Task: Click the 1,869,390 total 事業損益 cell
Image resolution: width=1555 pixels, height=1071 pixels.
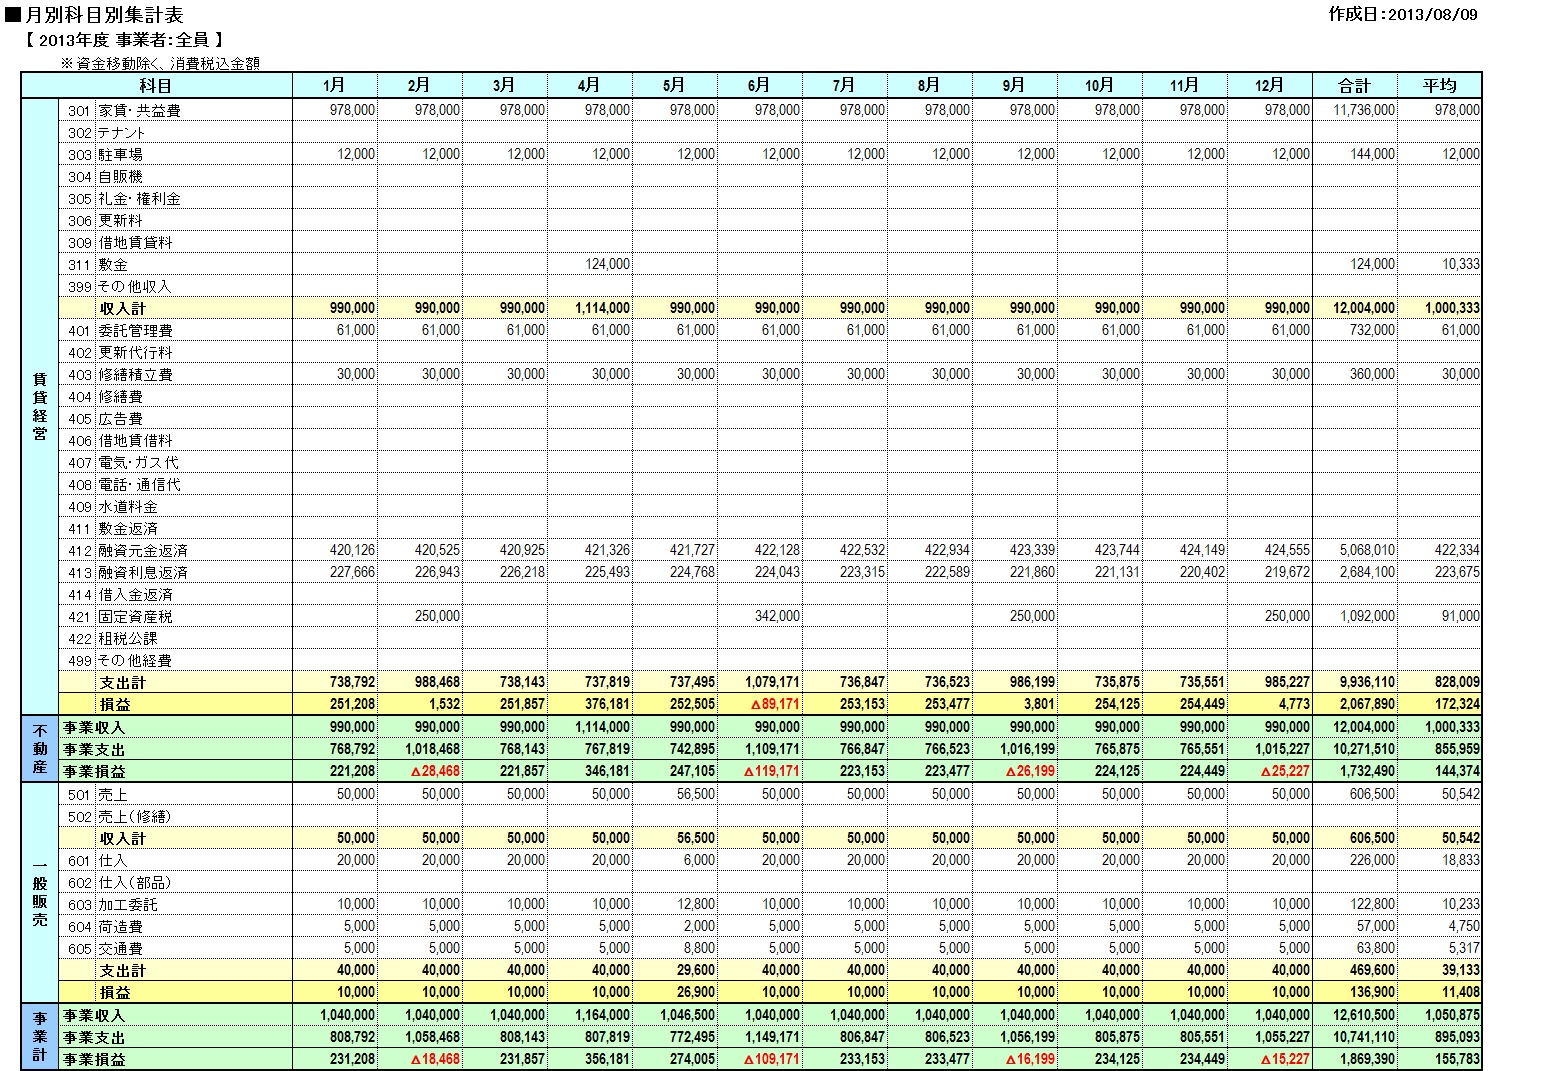Action: [x=1355, y=1059]
